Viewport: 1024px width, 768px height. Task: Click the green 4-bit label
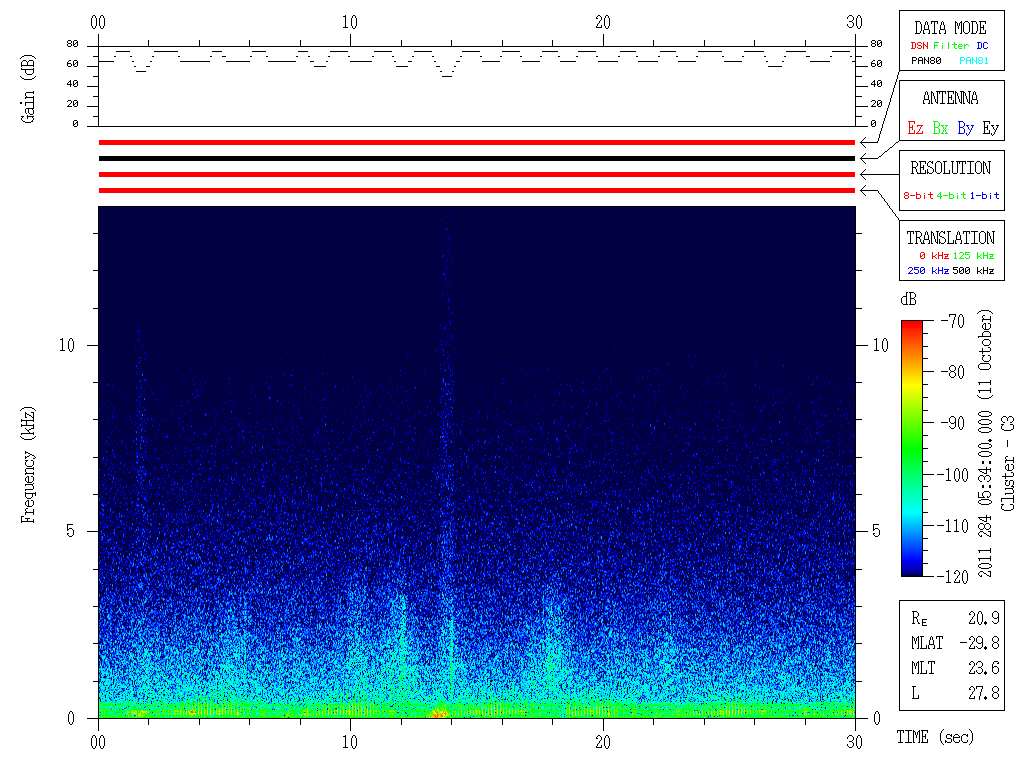(x=952, y=195)
